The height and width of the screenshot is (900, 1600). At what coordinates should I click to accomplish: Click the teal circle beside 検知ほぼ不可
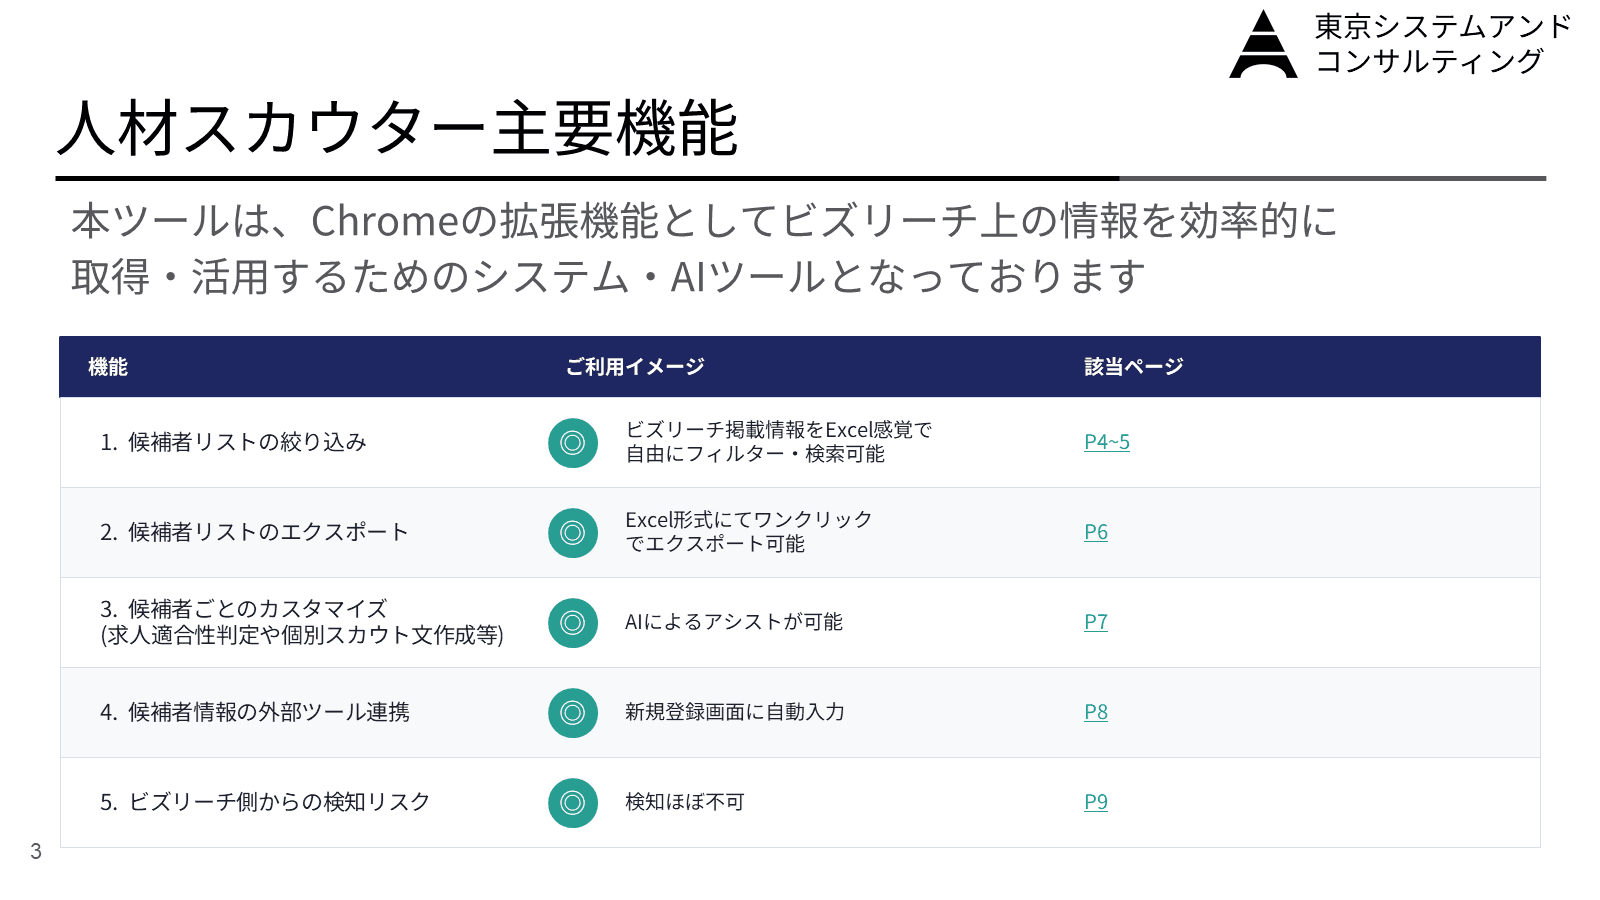(573, 803)
